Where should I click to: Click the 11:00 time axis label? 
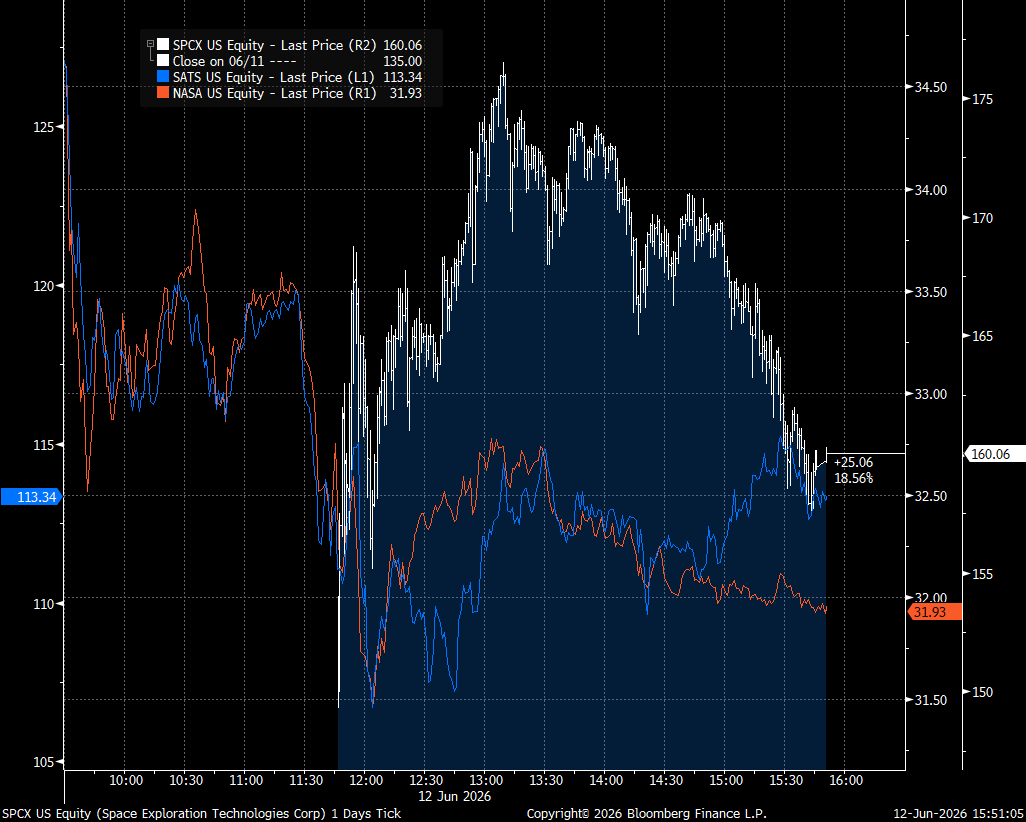[246, 780]
